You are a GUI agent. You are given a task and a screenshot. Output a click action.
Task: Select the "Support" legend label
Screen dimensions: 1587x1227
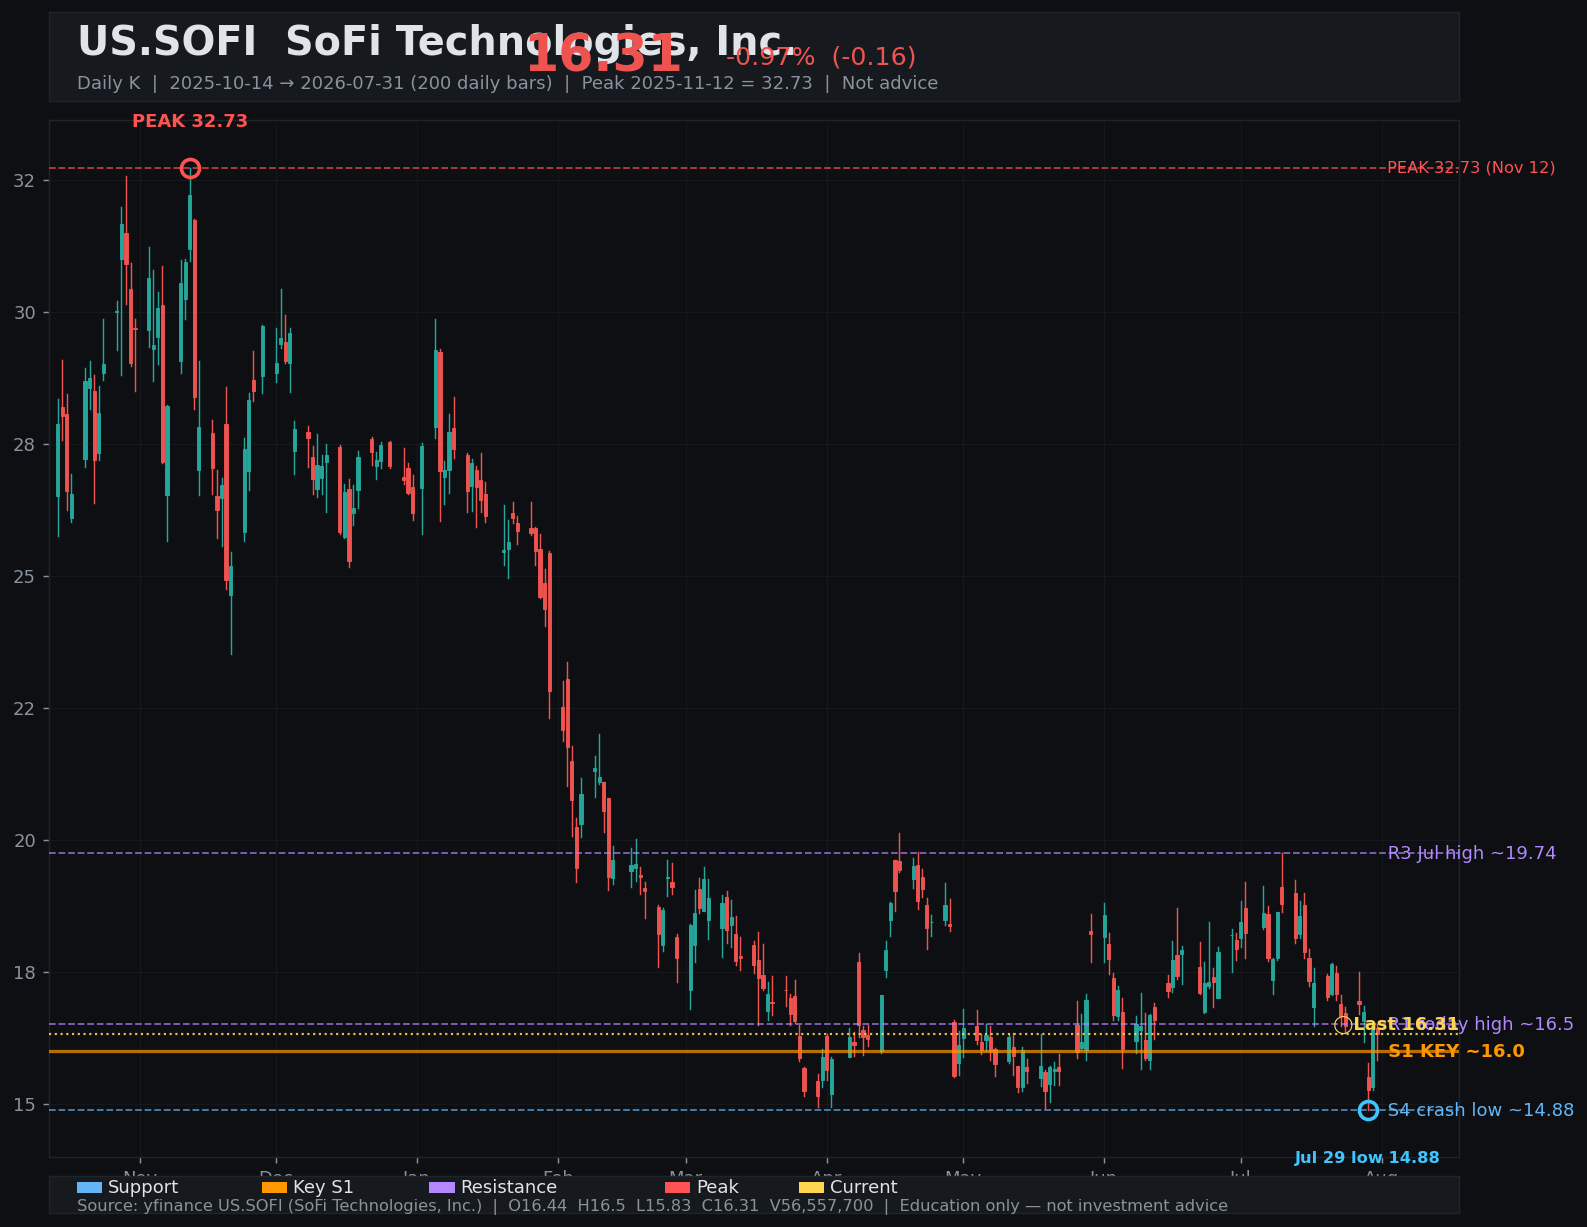pyautogui.click(x=143, y=1187)
